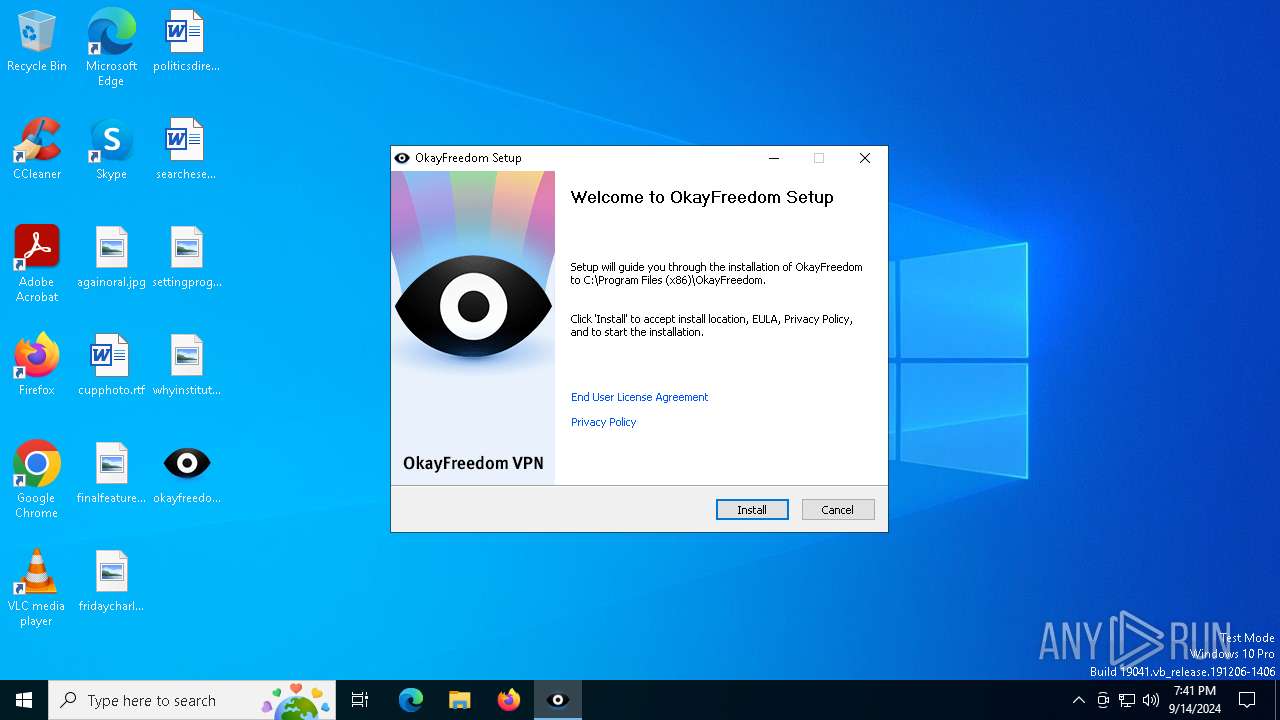Cancel the OkayFreedom setup

[x=838, y=510]
